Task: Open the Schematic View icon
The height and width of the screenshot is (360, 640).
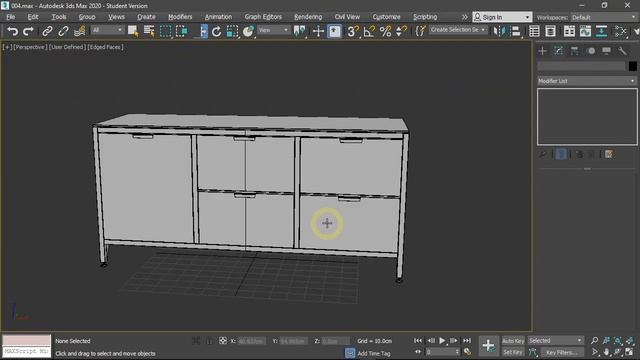Action: [601, 31]
